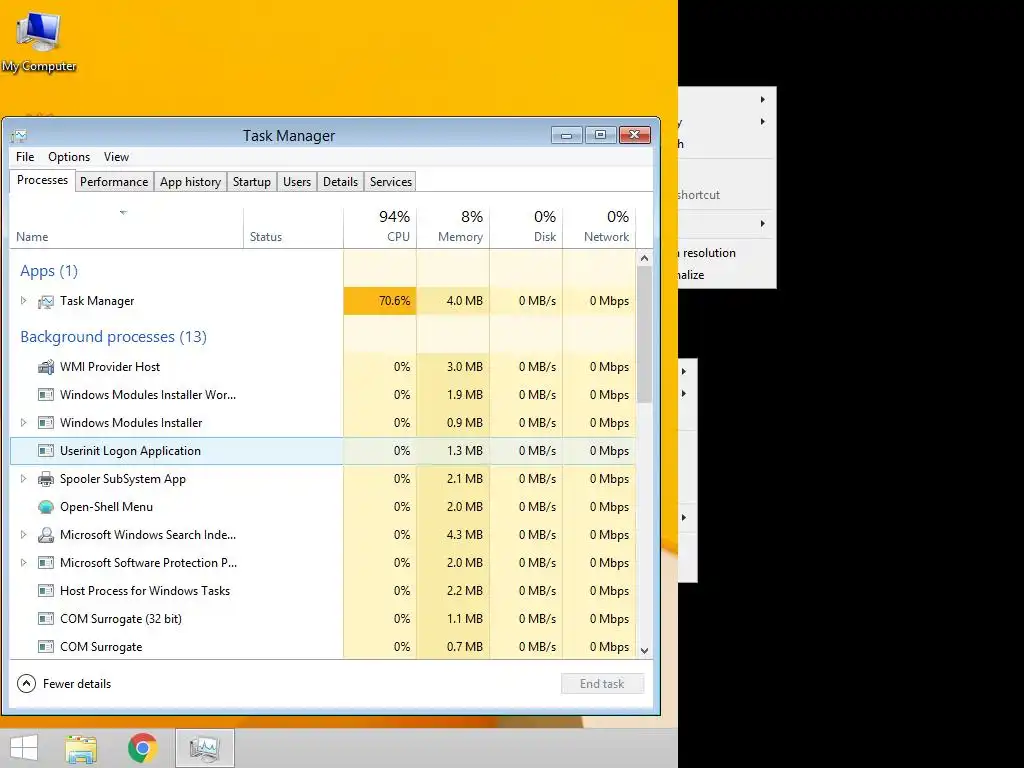The width and height of the screenshot is (1024, 768).
Task: Click the process list scrollbar thumb
Action: click(644, 334)
